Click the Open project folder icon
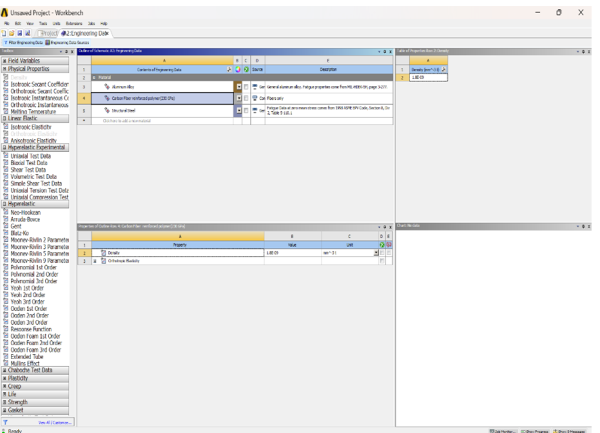Screen dimensions: 600x433 click(12, 33)
